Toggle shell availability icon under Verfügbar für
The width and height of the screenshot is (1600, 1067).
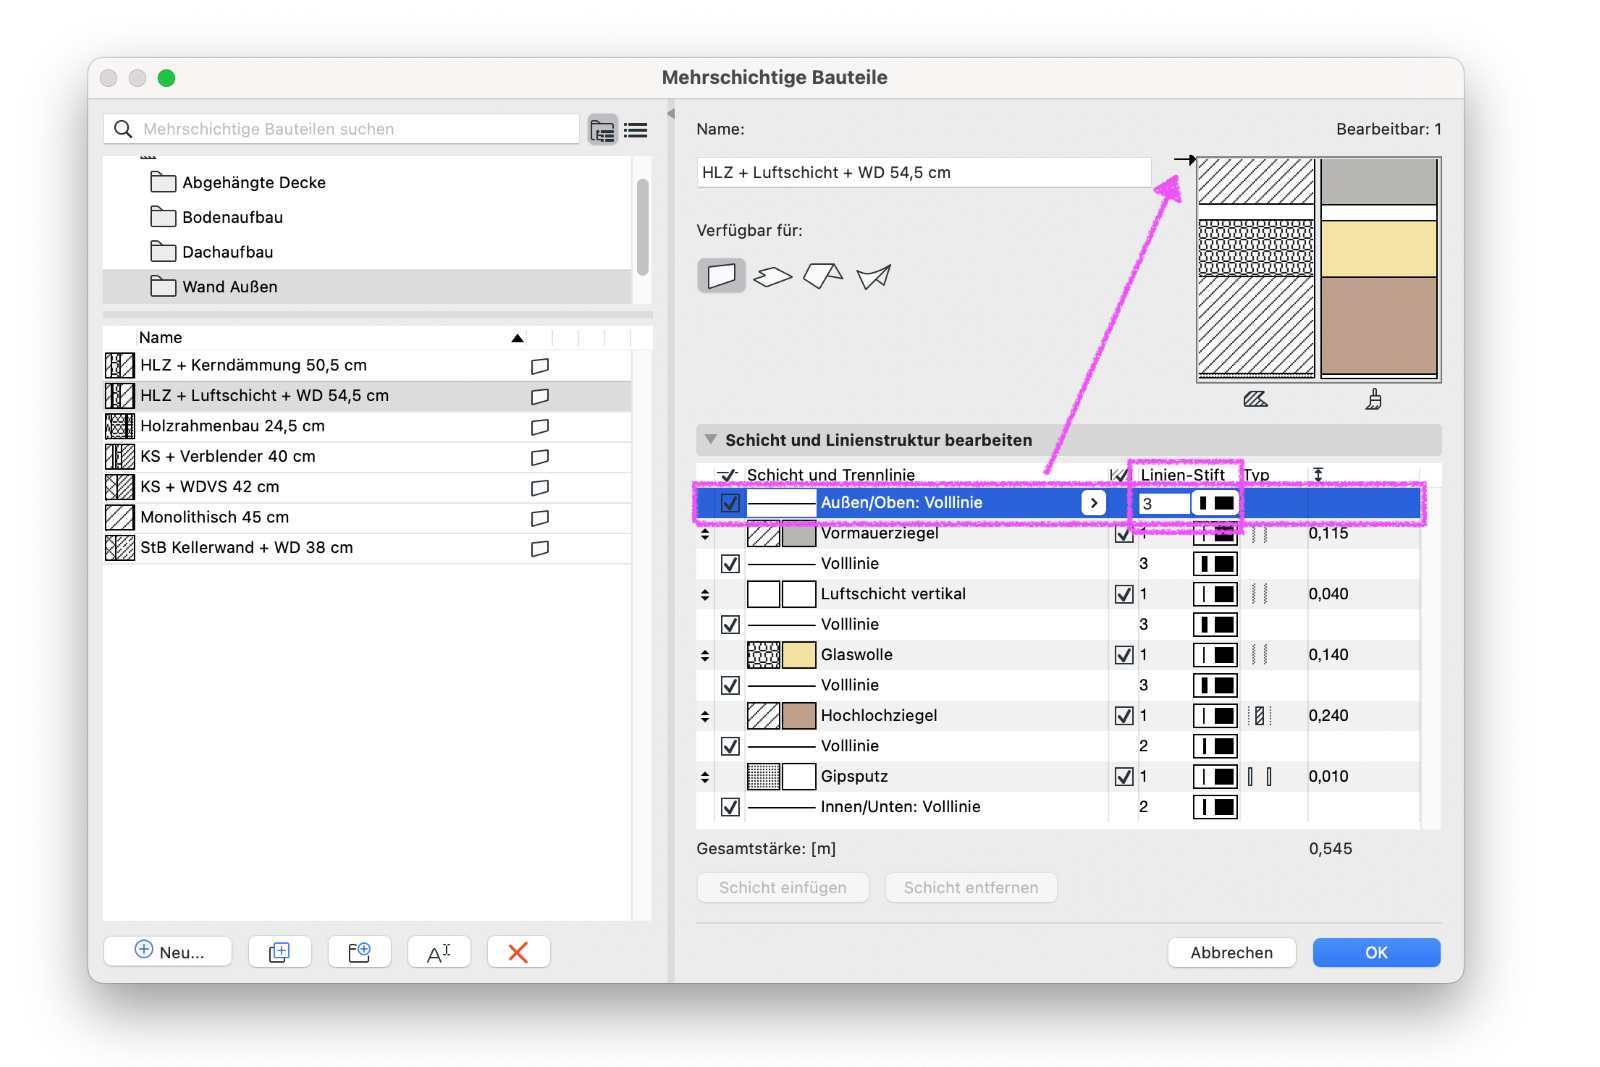point(873,276)
